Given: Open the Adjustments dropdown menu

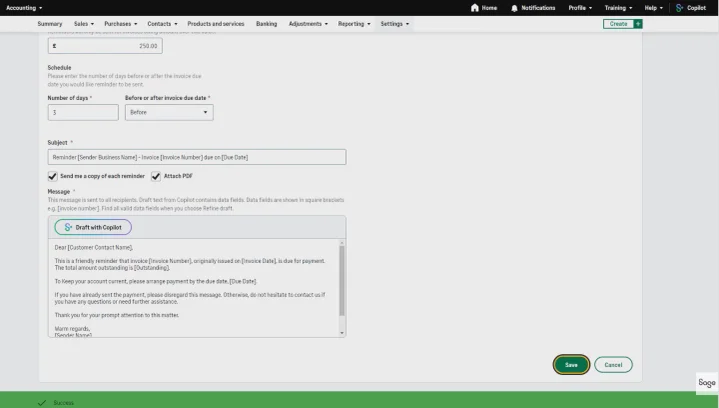Looking at the screenshot, I should 308,24.
